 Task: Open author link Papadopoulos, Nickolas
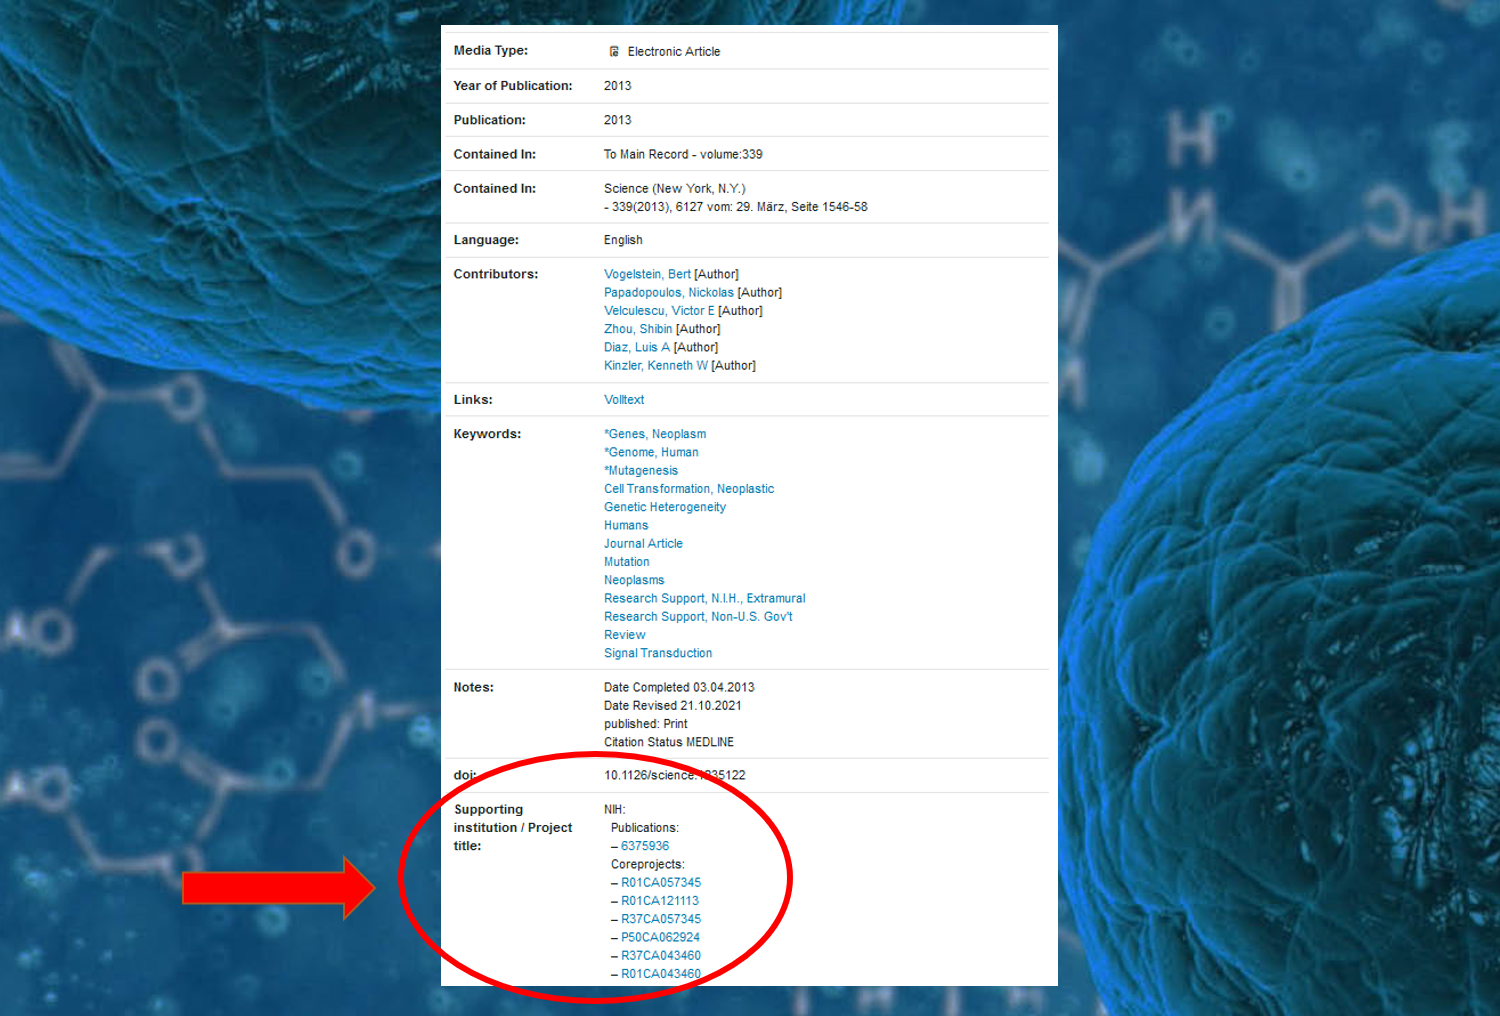click(x=668, y=293)
